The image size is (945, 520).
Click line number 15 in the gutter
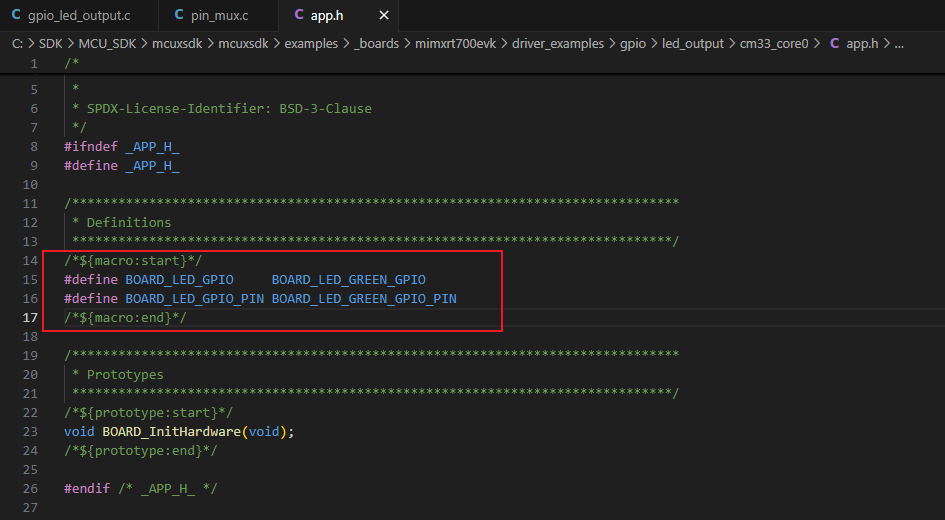tap(30, 279)
